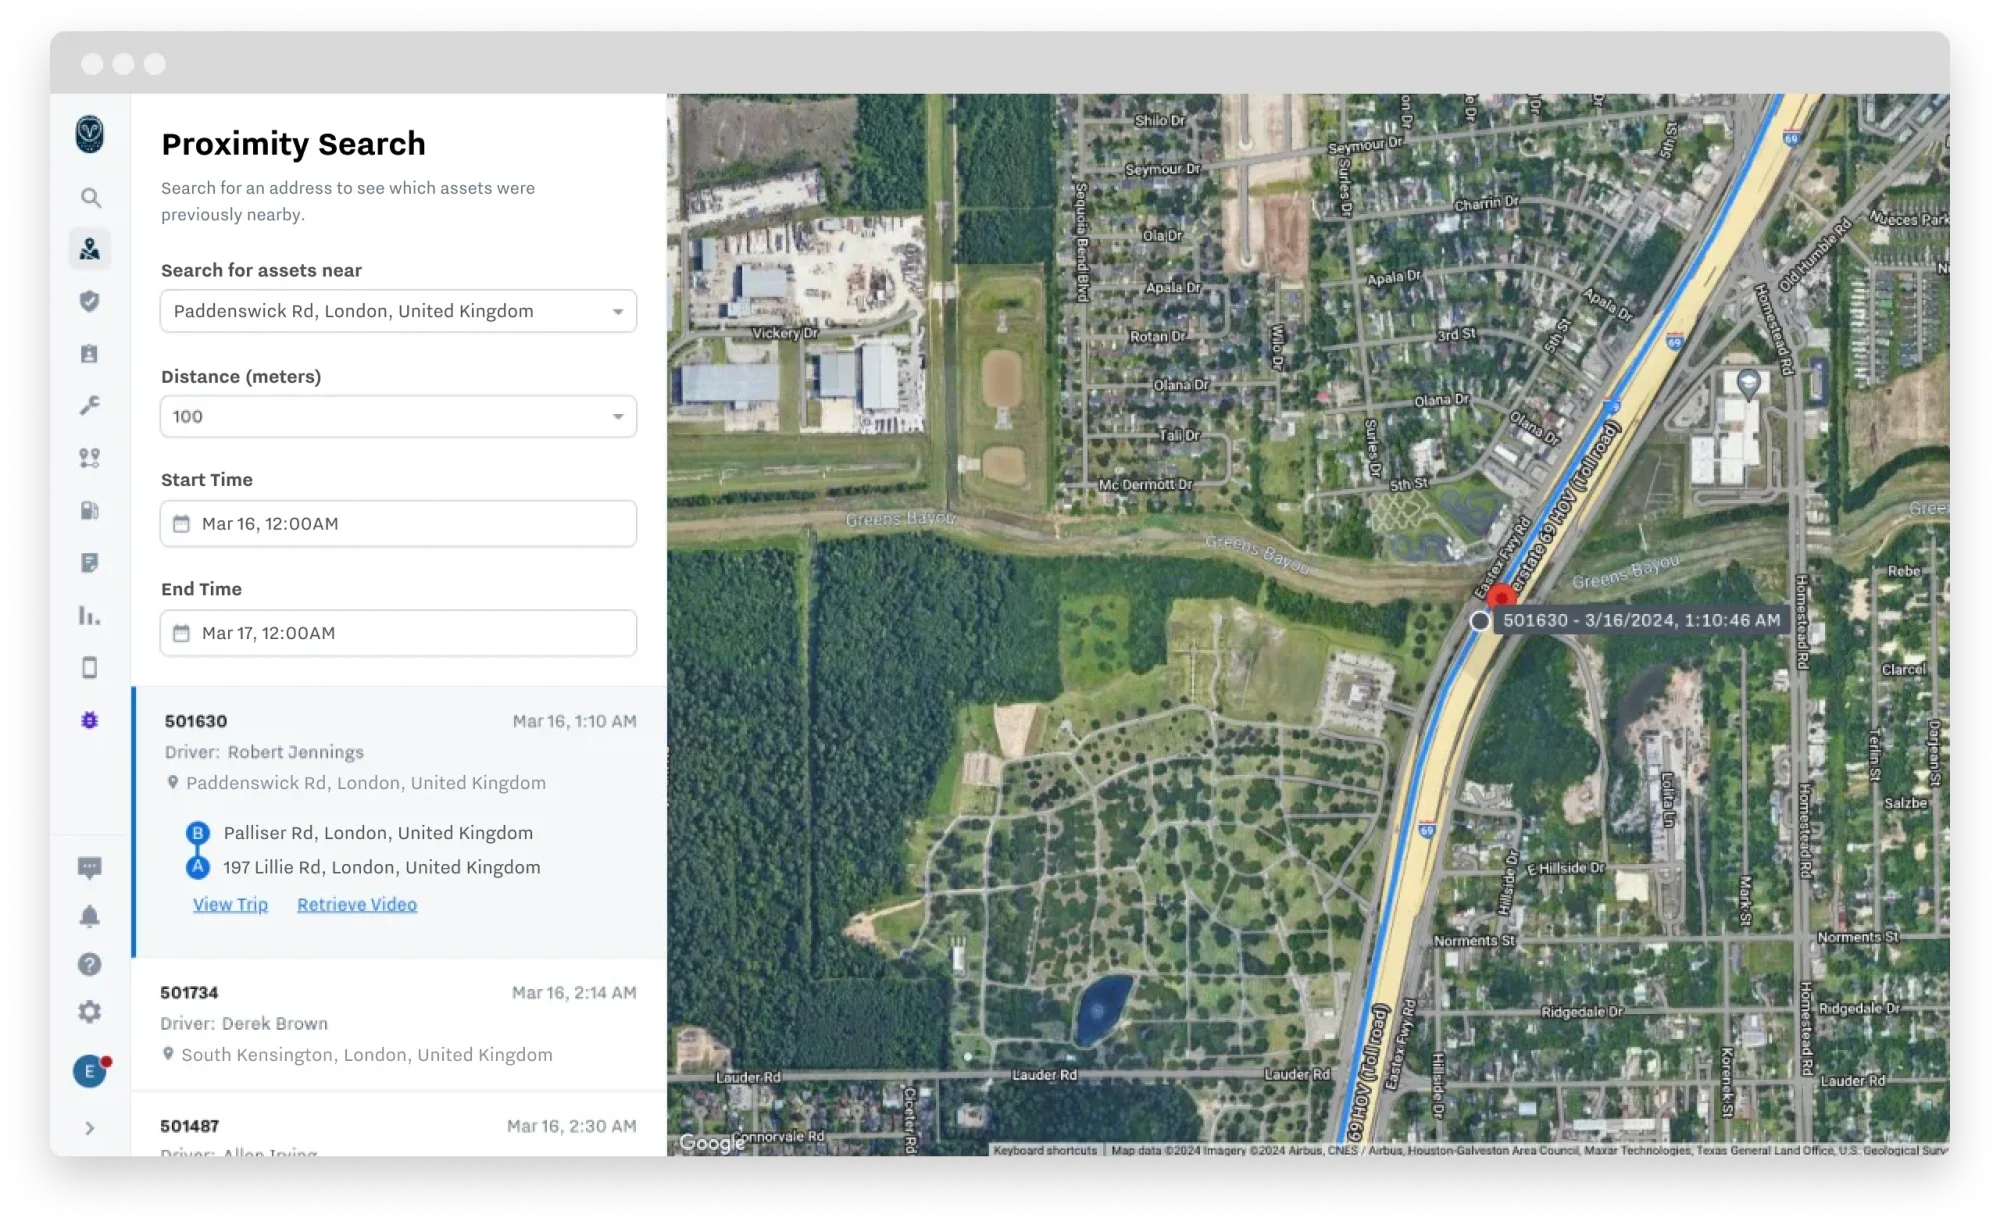
Task: Expand the sidebar with bottom chevron
Action: tap(90, 1128)
